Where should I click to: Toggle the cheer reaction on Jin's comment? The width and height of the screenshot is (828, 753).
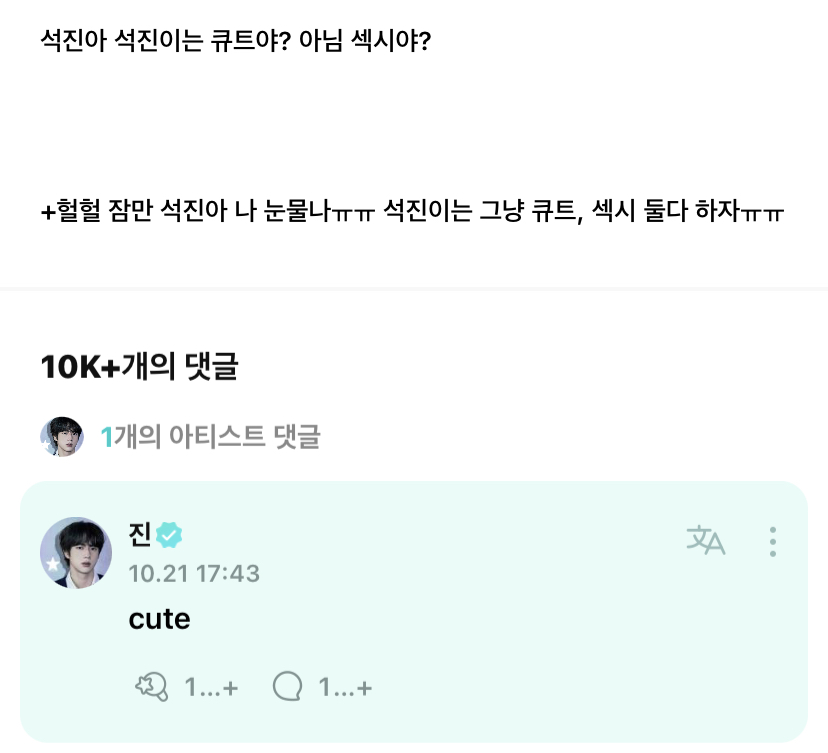tap(151, 686)
